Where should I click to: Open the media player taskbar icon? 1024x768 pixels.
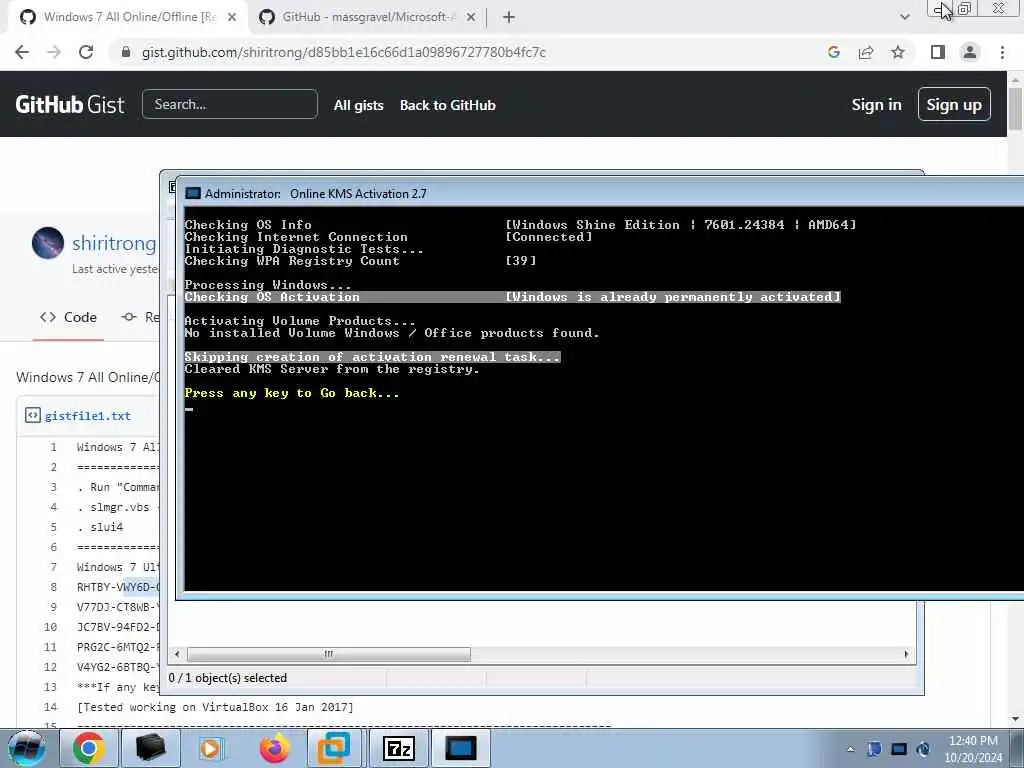(x=211, y=748)
